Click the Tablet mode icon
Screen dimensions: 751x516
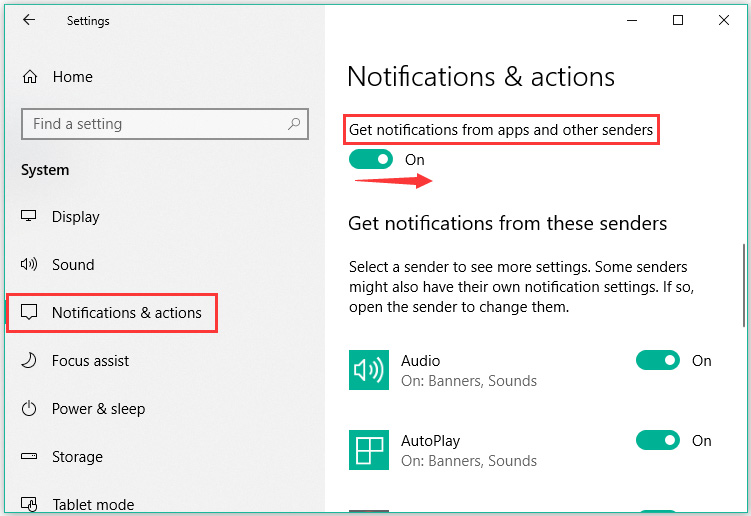coord(29,504)
